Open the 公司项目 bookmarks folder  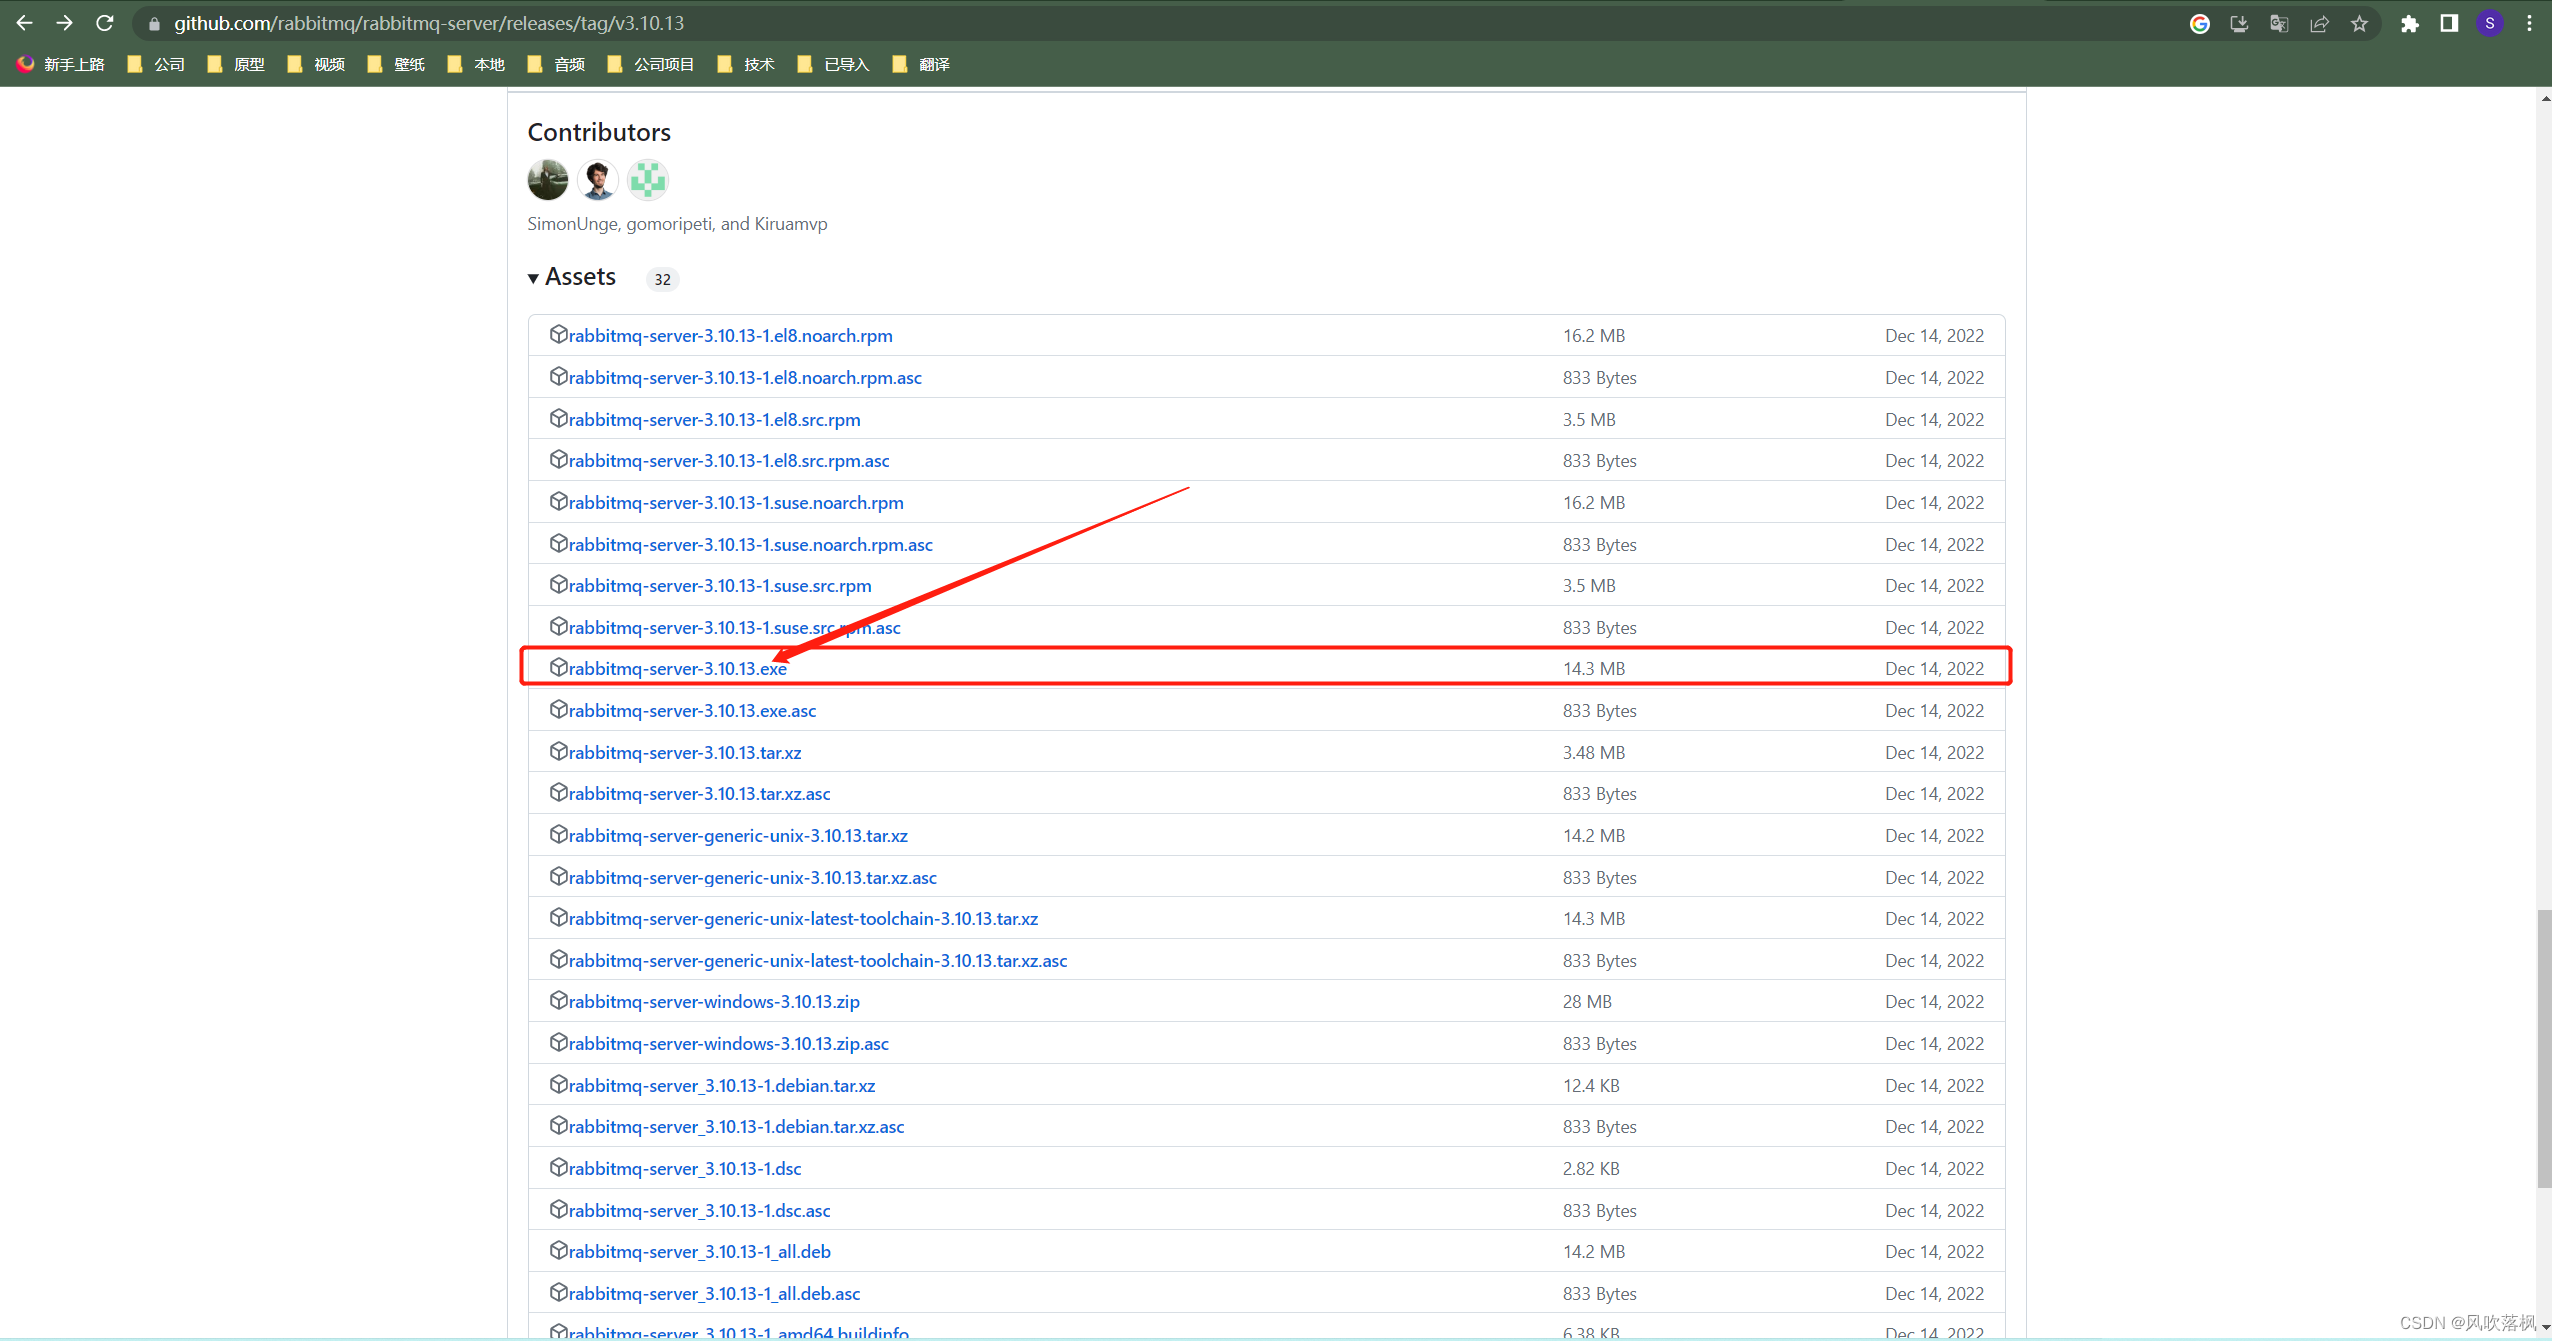tap(651, 64)
